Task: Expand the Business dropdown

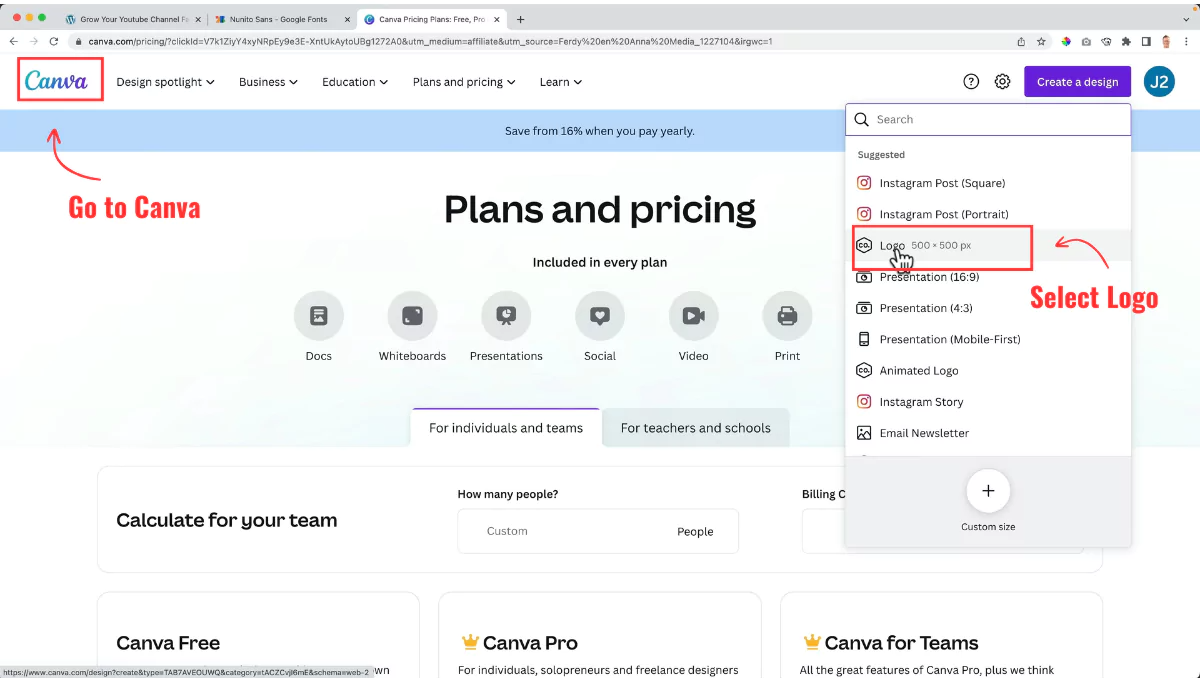Action: point(268,82)
